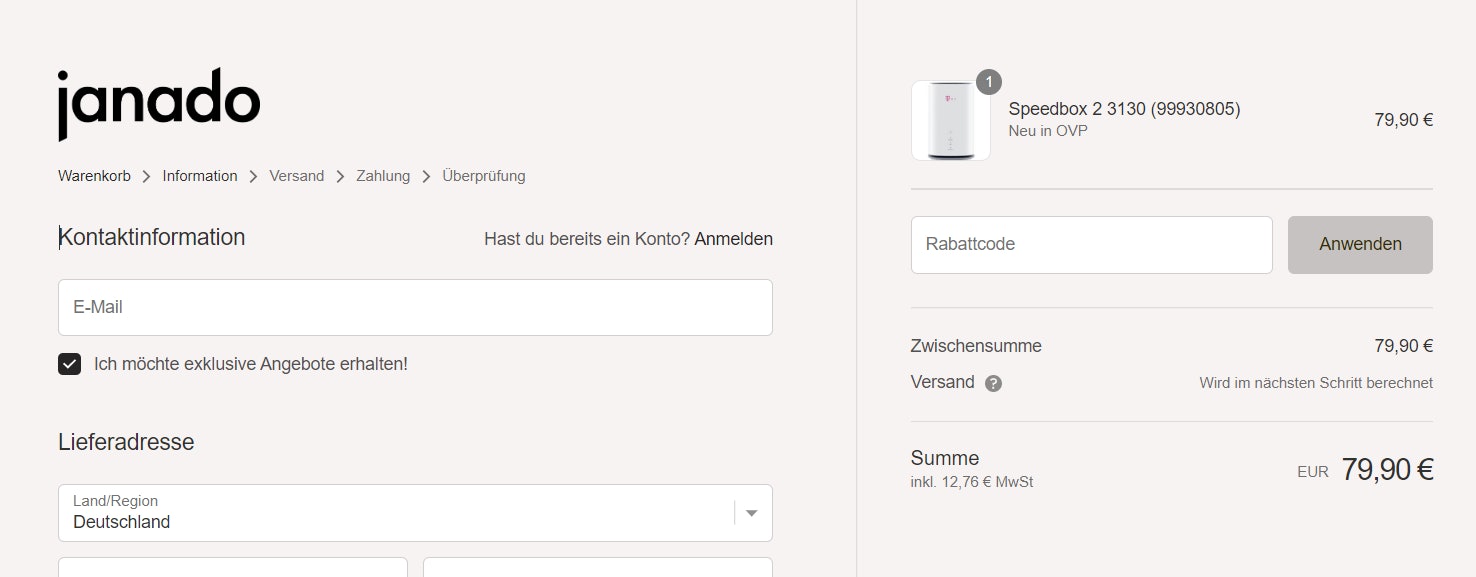Click the Versand question mark help icon
The width and height of the screenshot is (1476, 577).
(993, 383)
